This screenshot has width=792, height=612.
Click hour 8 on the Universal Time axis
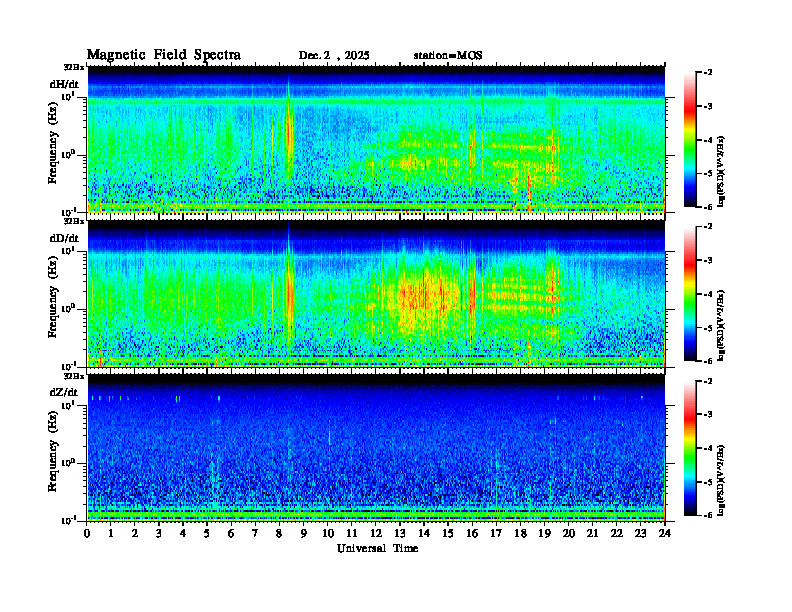[279, 533]
